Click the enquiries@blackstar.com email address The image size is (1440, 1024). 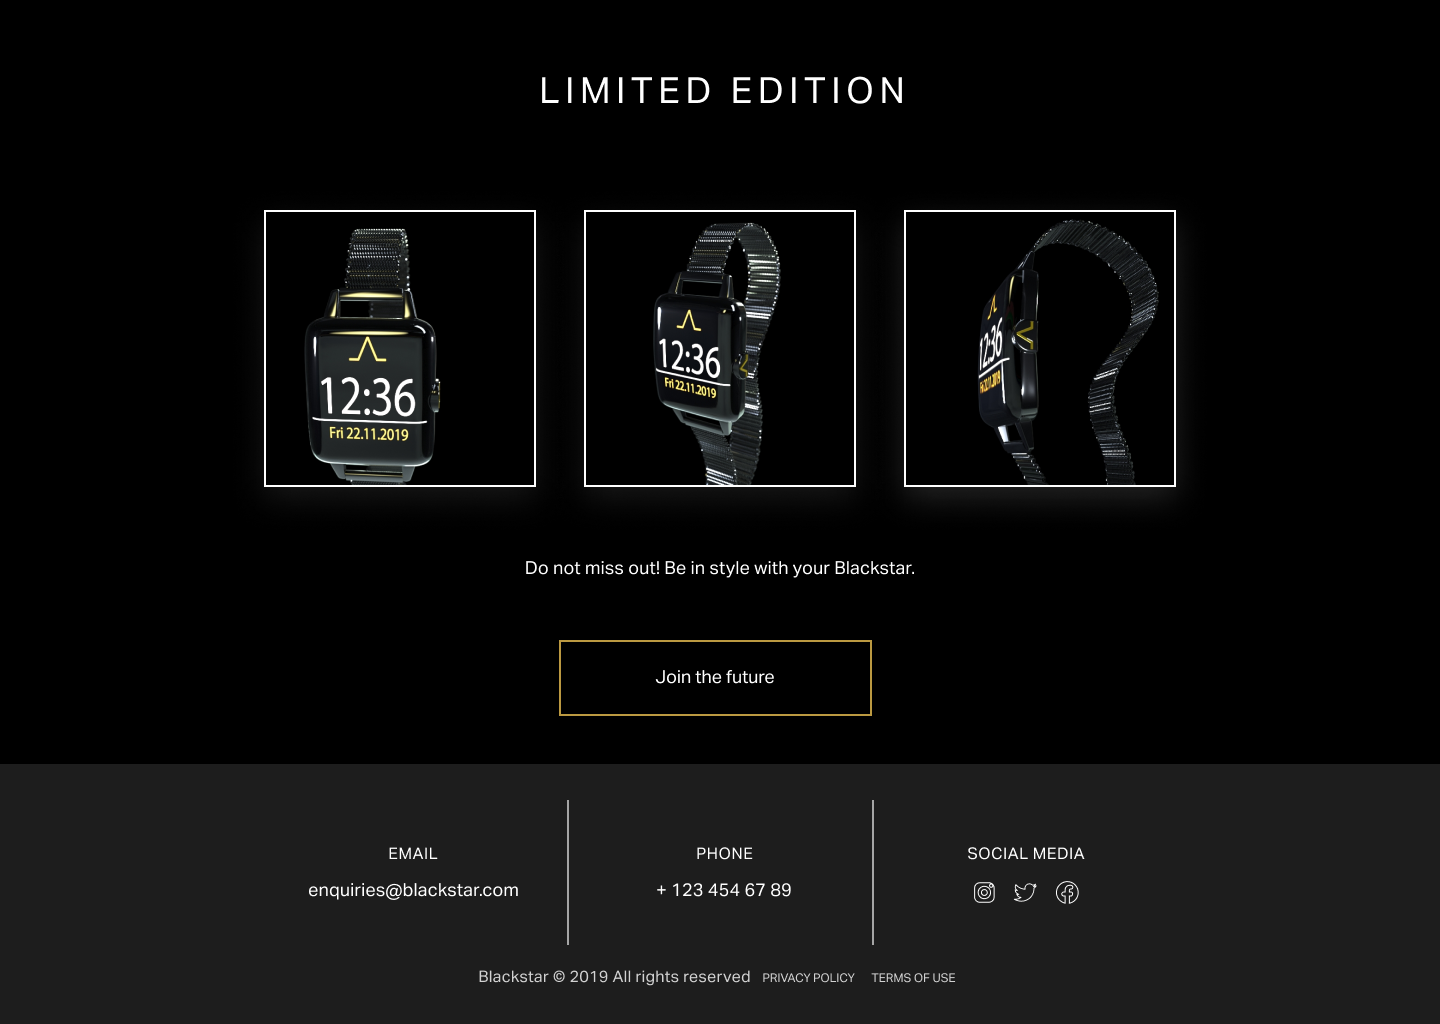click(413, 890)
